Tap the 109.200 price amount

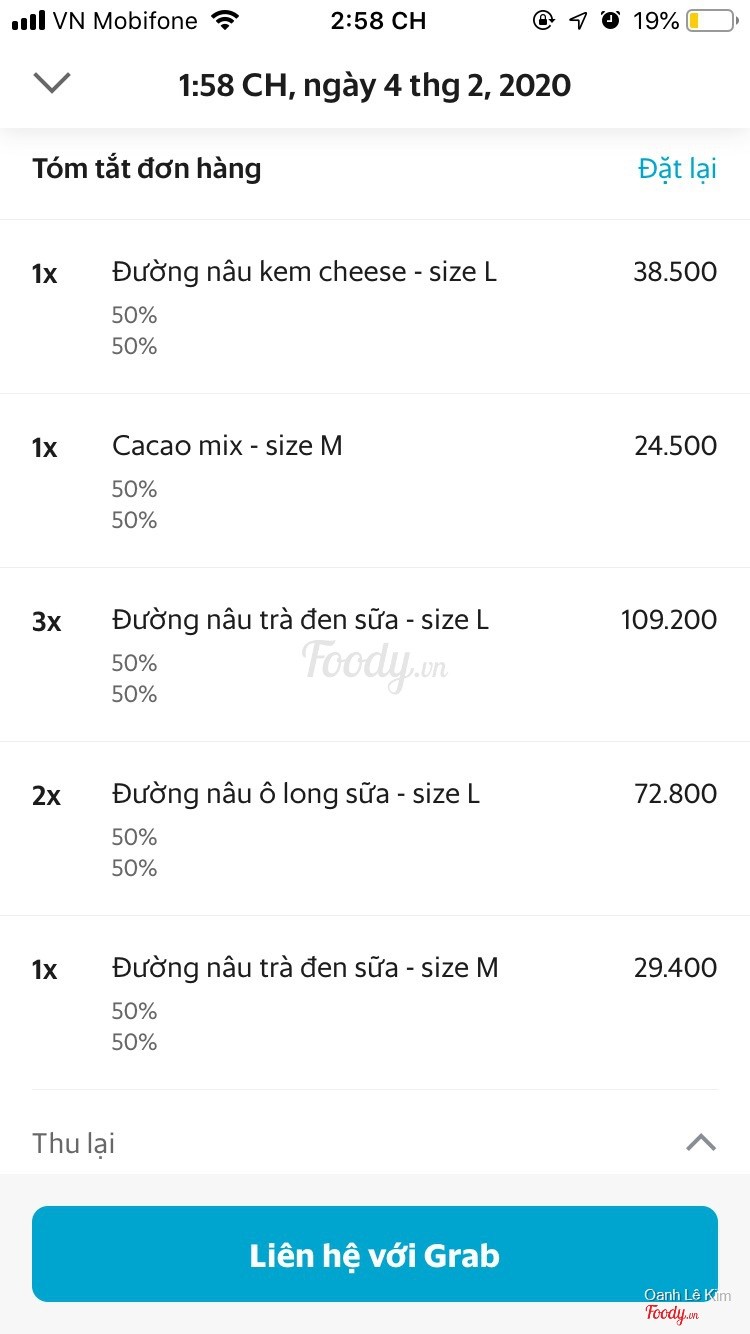coord(668,620)
